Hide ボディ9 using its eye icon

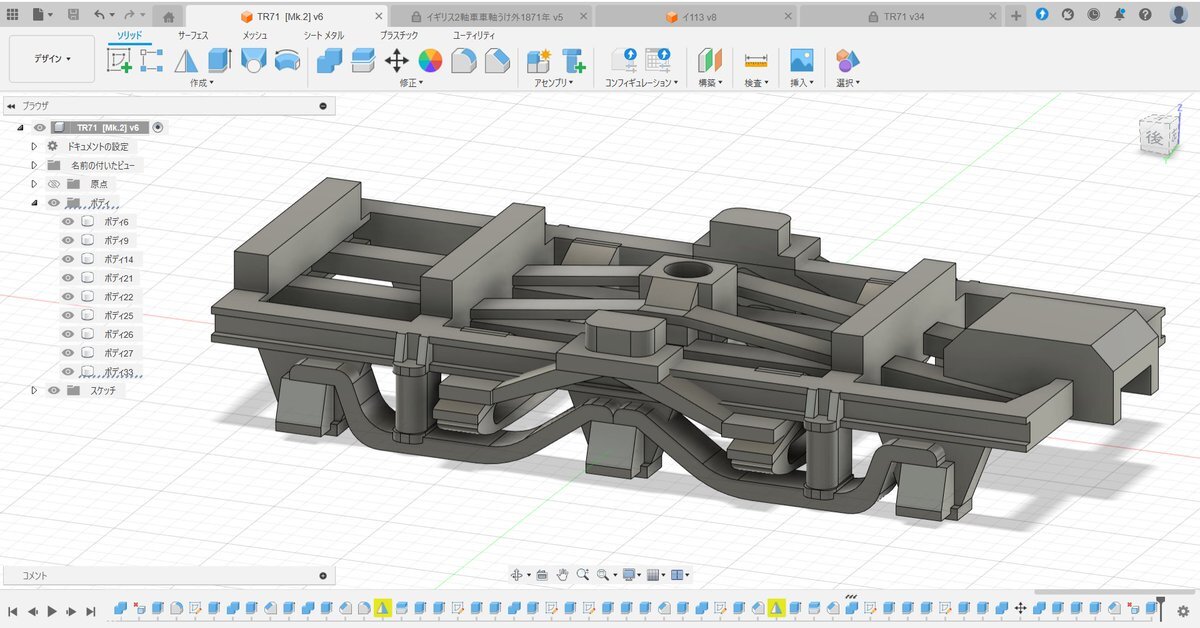tap(69, 240)
